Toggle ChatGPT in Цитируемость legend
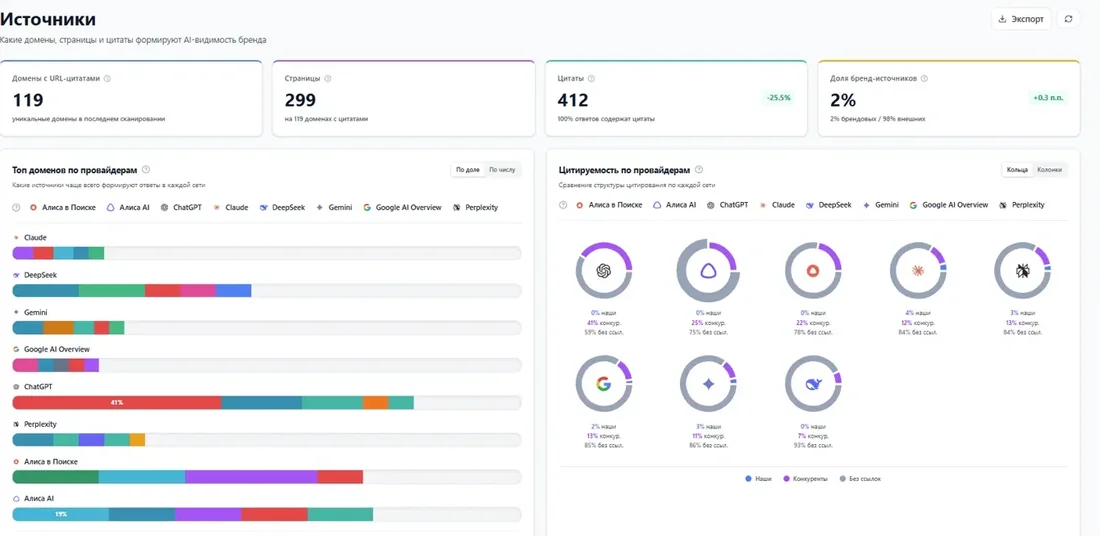 727,205
